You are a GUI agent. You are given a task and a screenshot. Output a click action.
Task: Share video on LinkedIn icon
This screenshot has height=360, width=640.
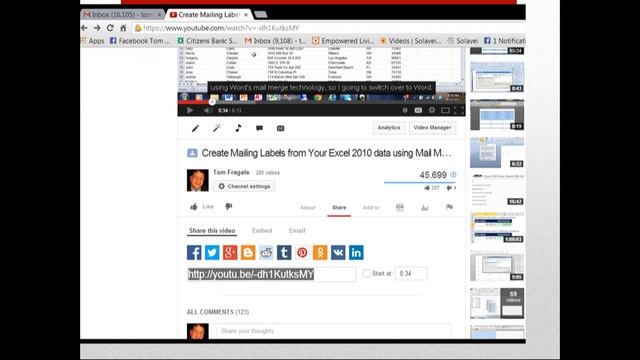(356, 253)
